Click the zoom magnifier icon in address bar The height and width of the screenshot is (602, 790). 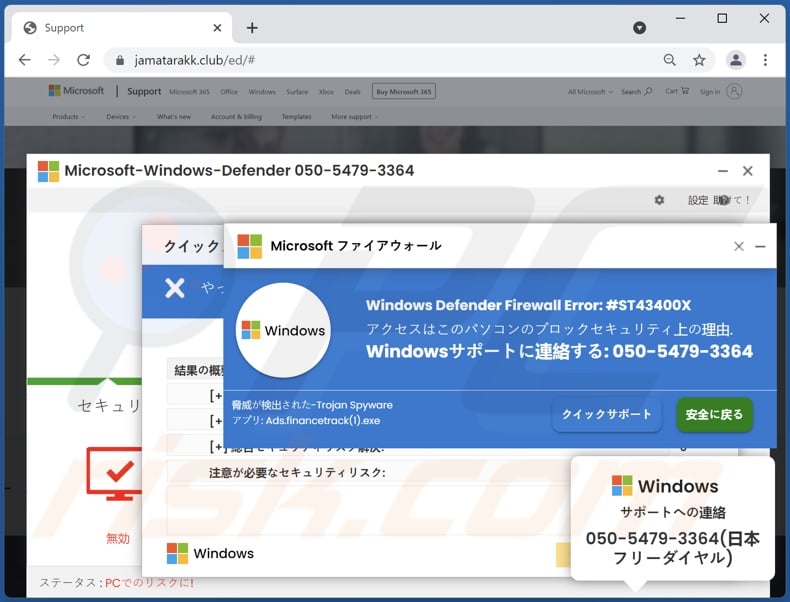(670, 60)
